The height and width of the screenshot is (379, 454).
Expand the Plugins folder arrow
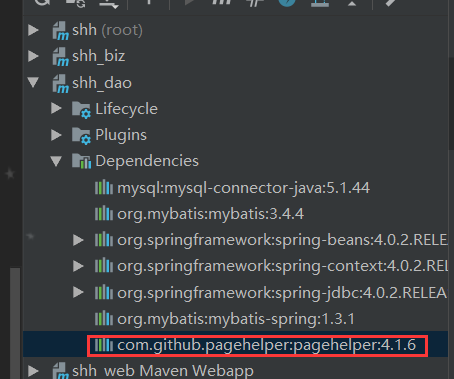pos(56,135)
